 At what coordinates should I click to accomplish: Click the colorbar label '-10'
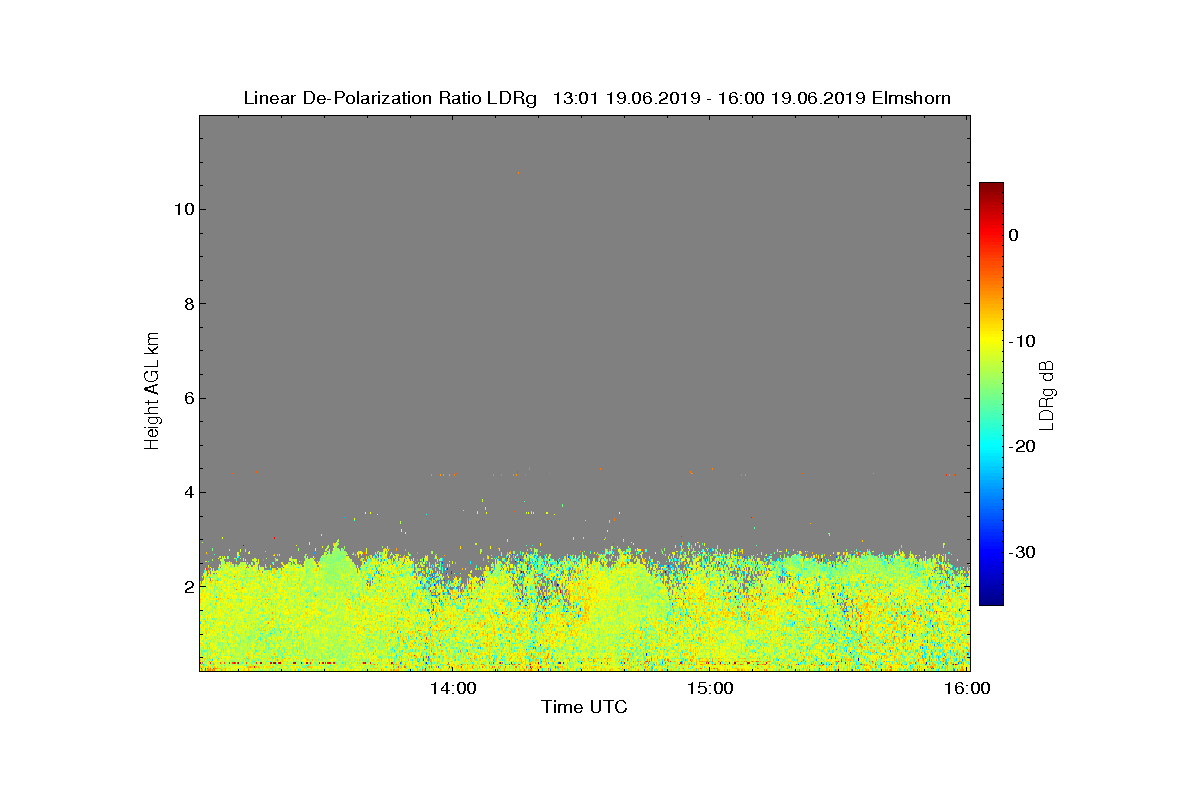pos(1021,341)
